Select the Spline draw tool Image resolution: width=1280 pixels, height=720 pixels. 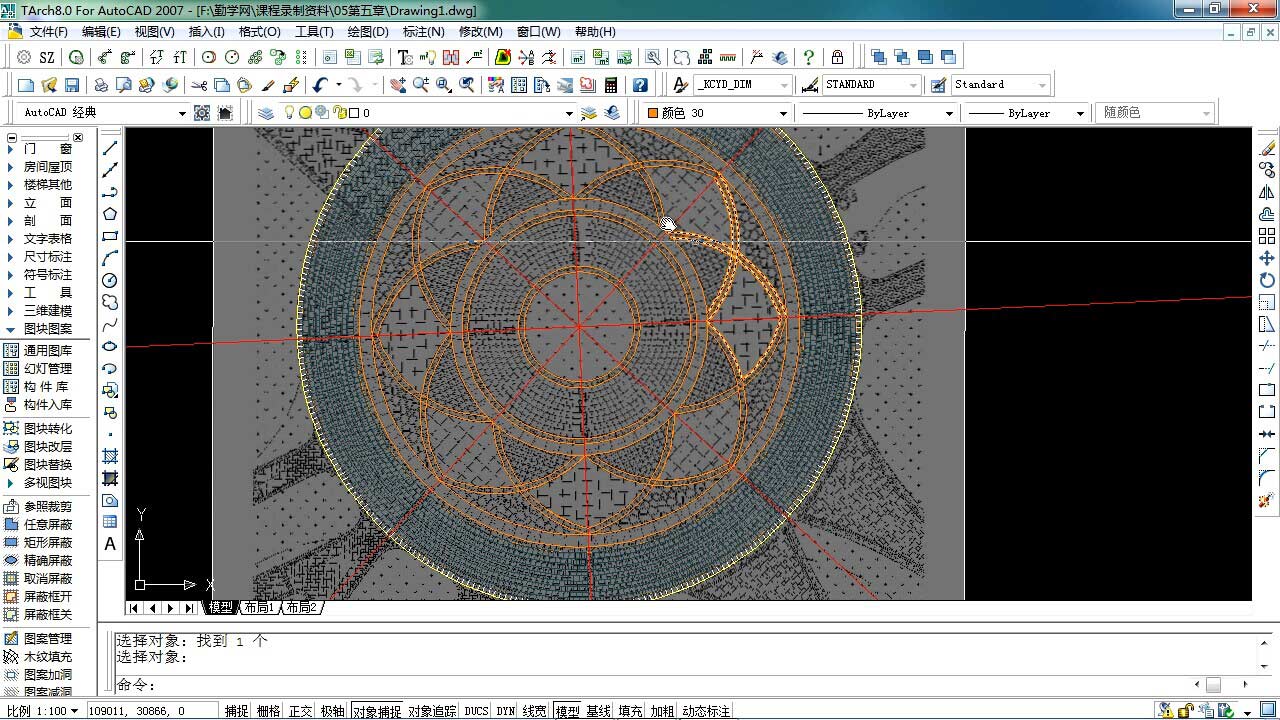(x=110, y=324)
